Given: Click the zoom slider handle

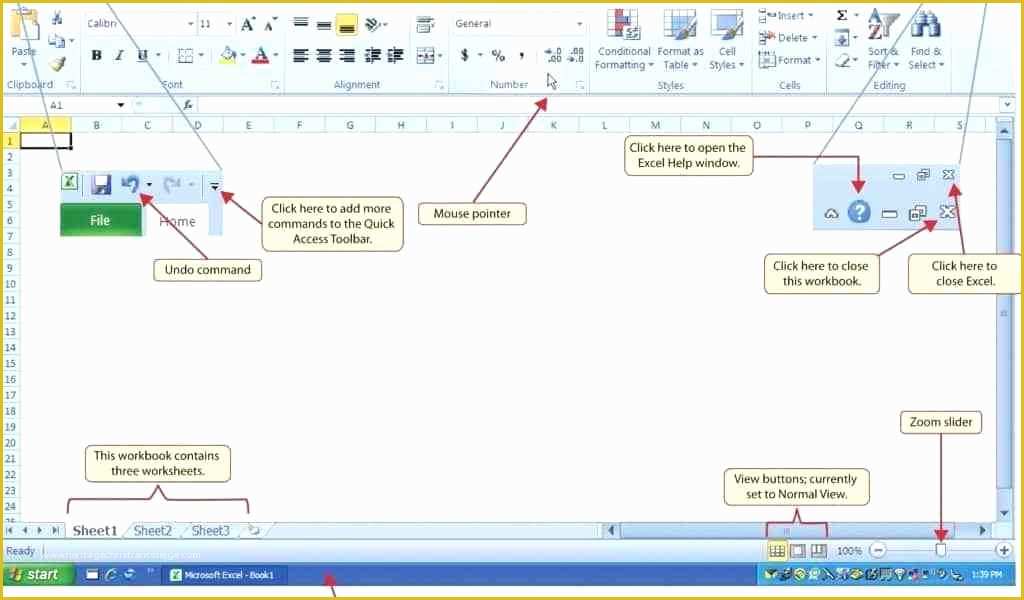Looking at the screenshot, I should point(940,550).
